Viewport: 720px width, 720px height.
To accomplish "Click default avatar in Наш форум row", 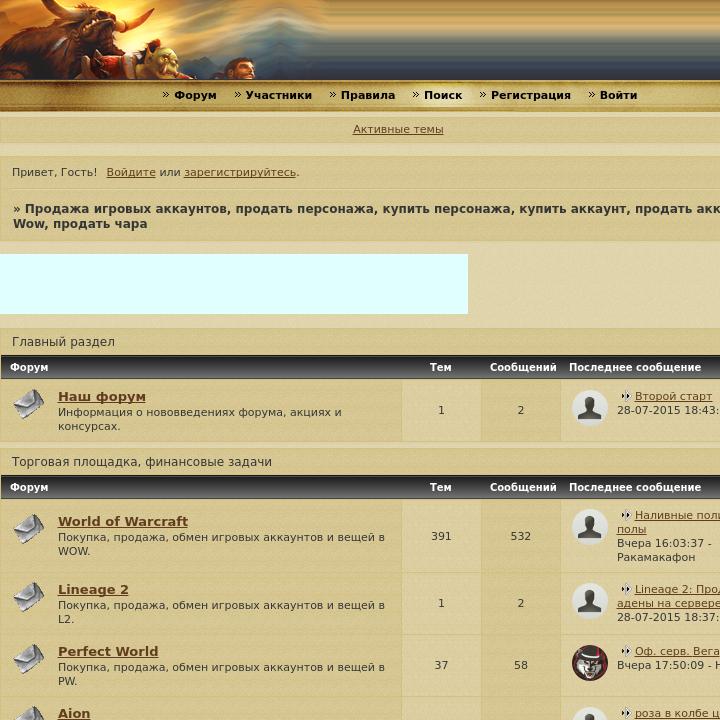I will click(x=590, y=408).
